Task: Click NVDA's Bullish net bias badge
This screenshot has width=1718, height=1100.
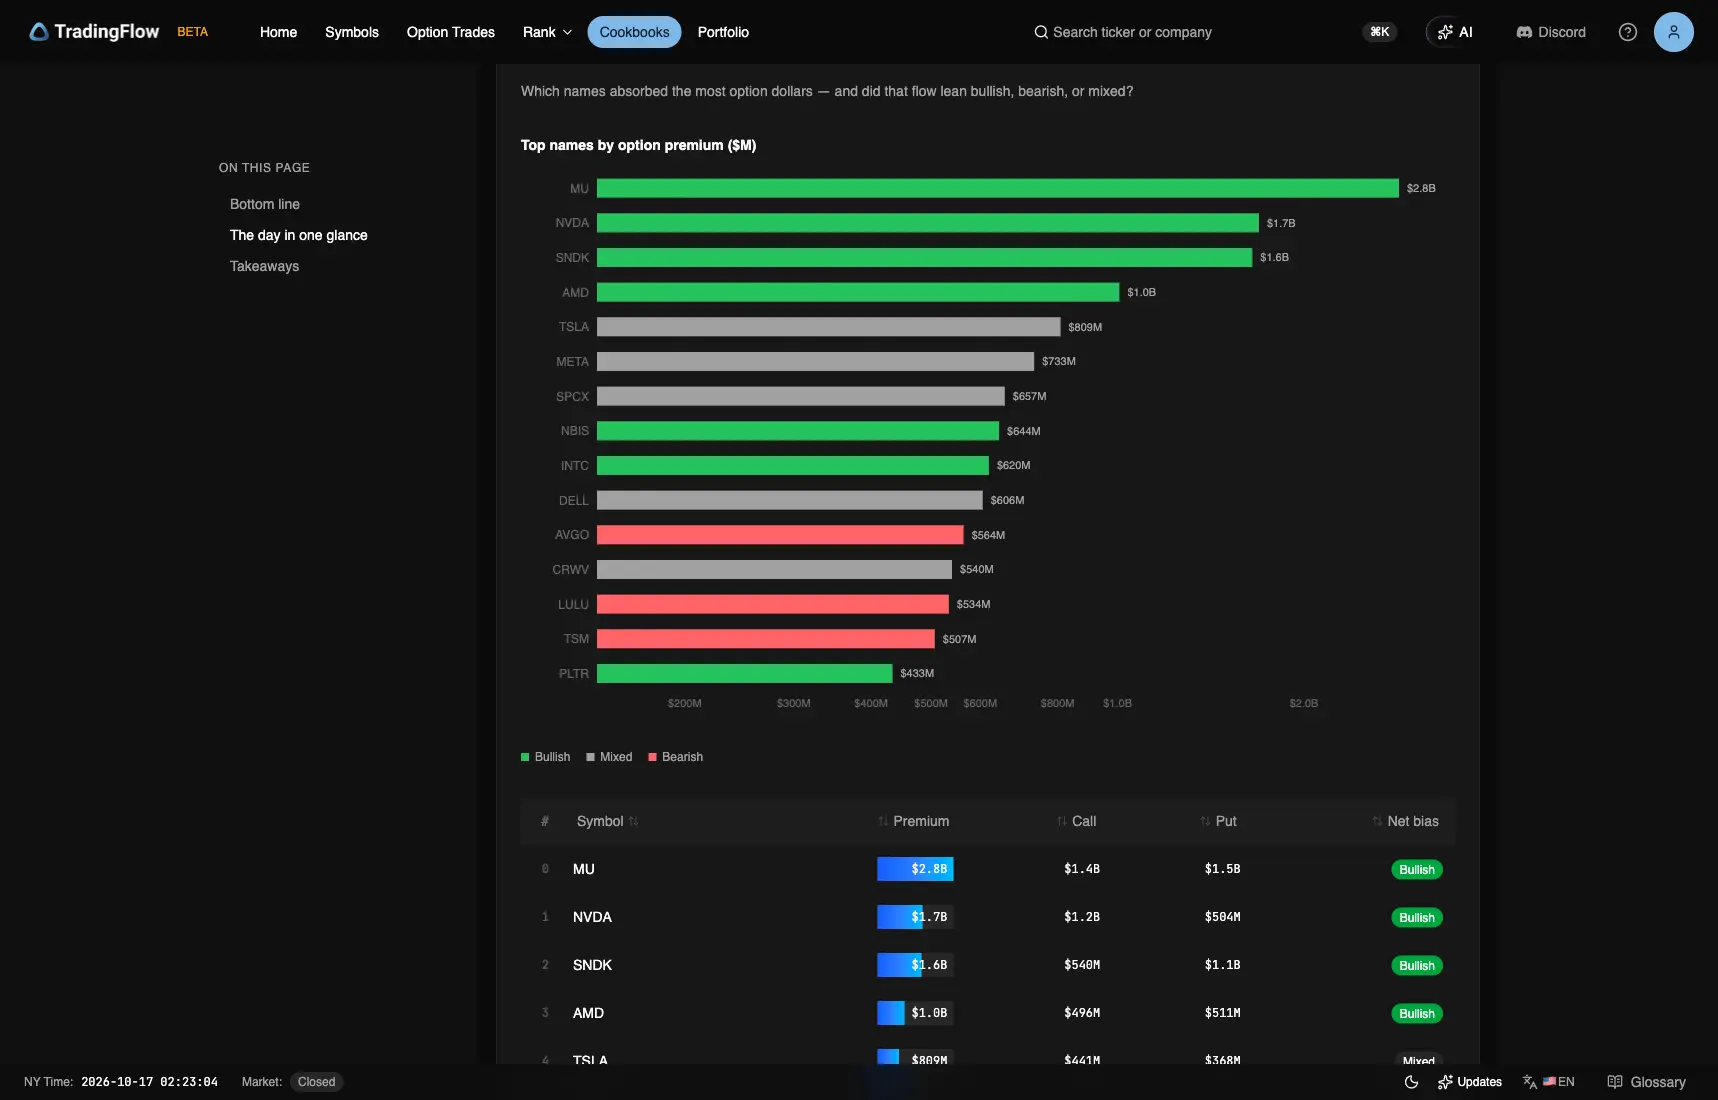Action: tap(1417, 917)
